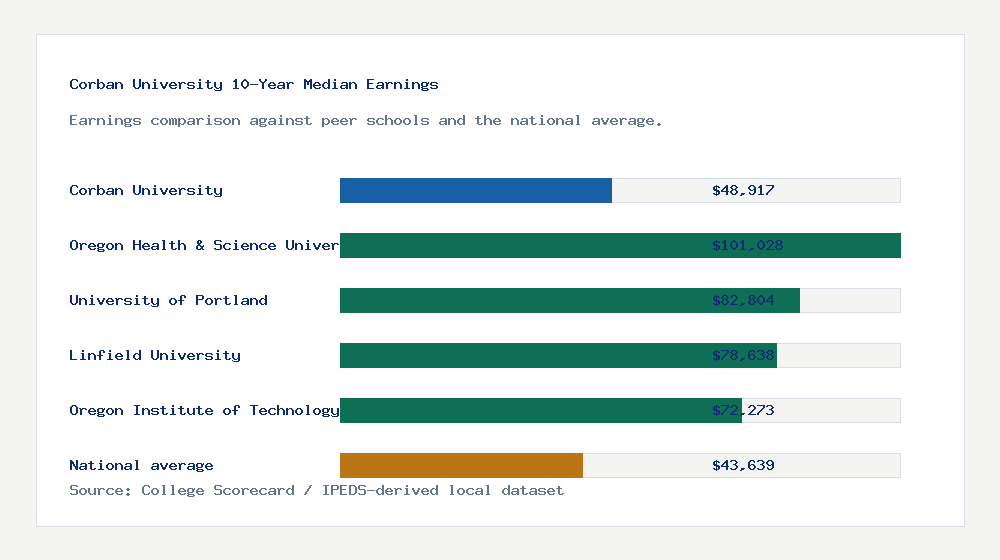Image resolution: width=1000 pixels, height=560 pixels.
Task: Click the orange National average earnings bar
Action: coord(461,466)
